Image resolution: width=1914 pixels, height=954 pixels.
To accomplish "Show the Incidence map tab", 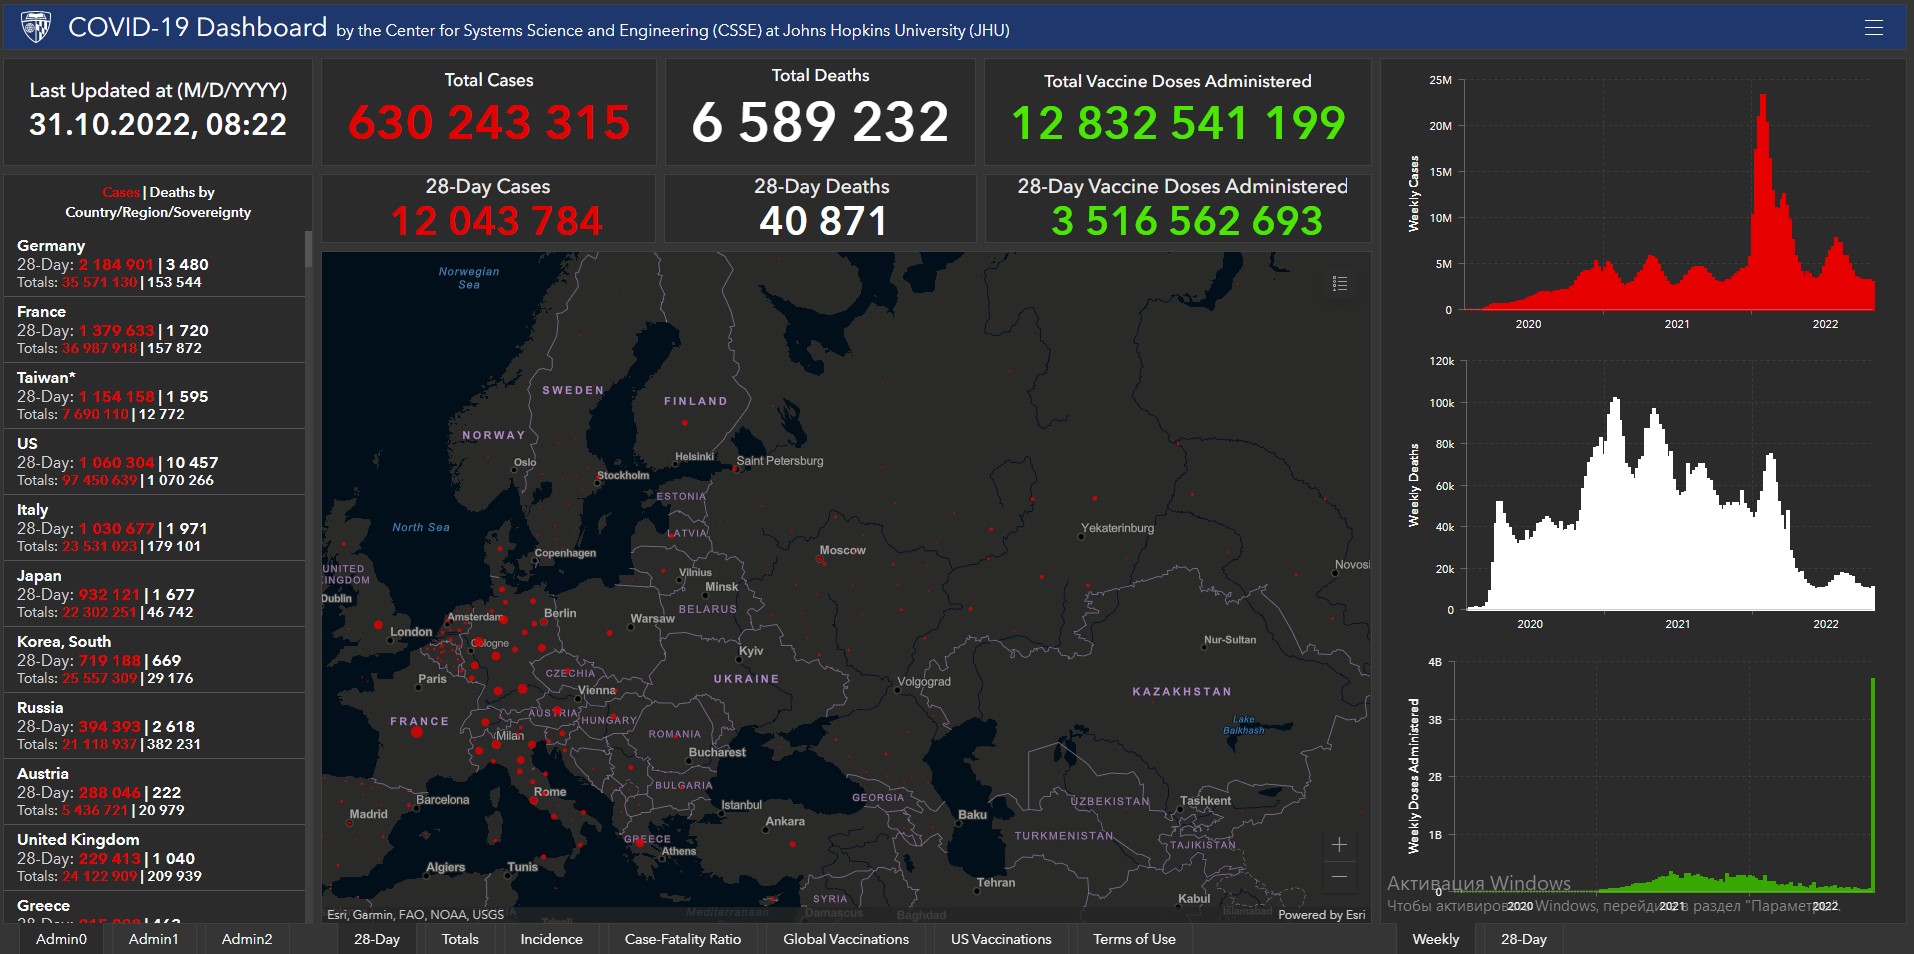I will click(551, 939).
